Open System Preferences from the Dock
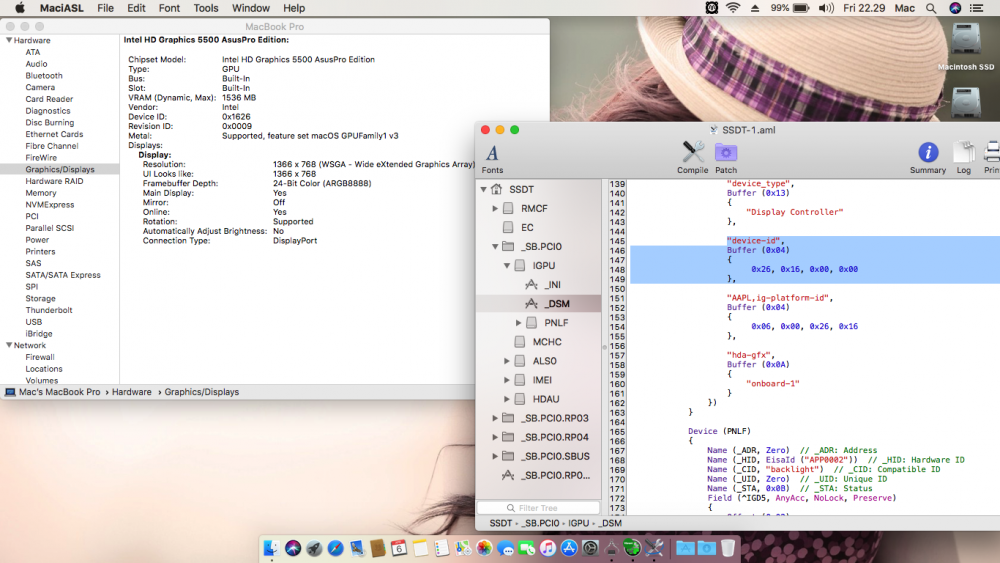 point(590,548)
